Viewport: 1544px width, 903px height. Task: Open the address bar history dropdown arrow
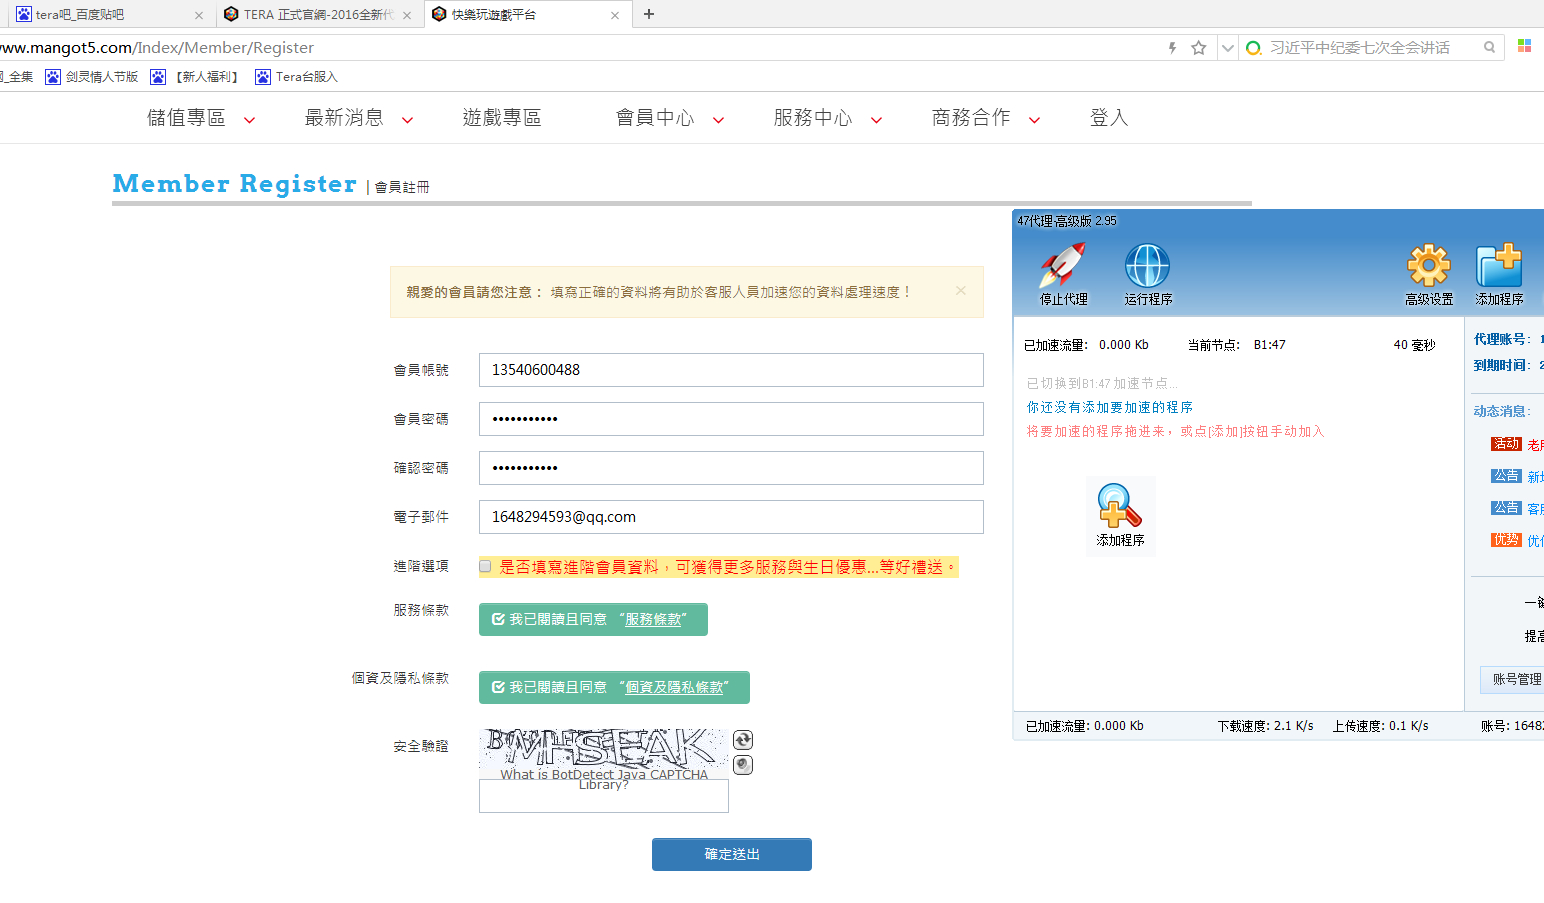click(x=1227, y=48)
